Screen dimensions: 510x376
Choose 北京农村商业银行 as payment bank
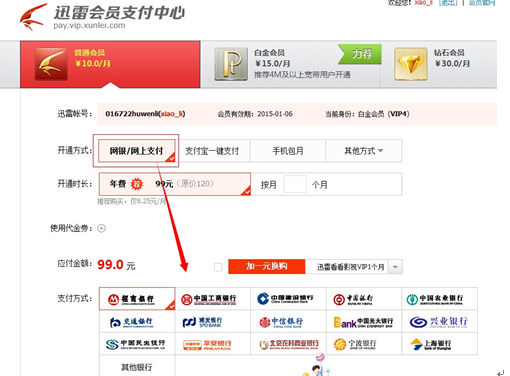[x=288, y=344]
